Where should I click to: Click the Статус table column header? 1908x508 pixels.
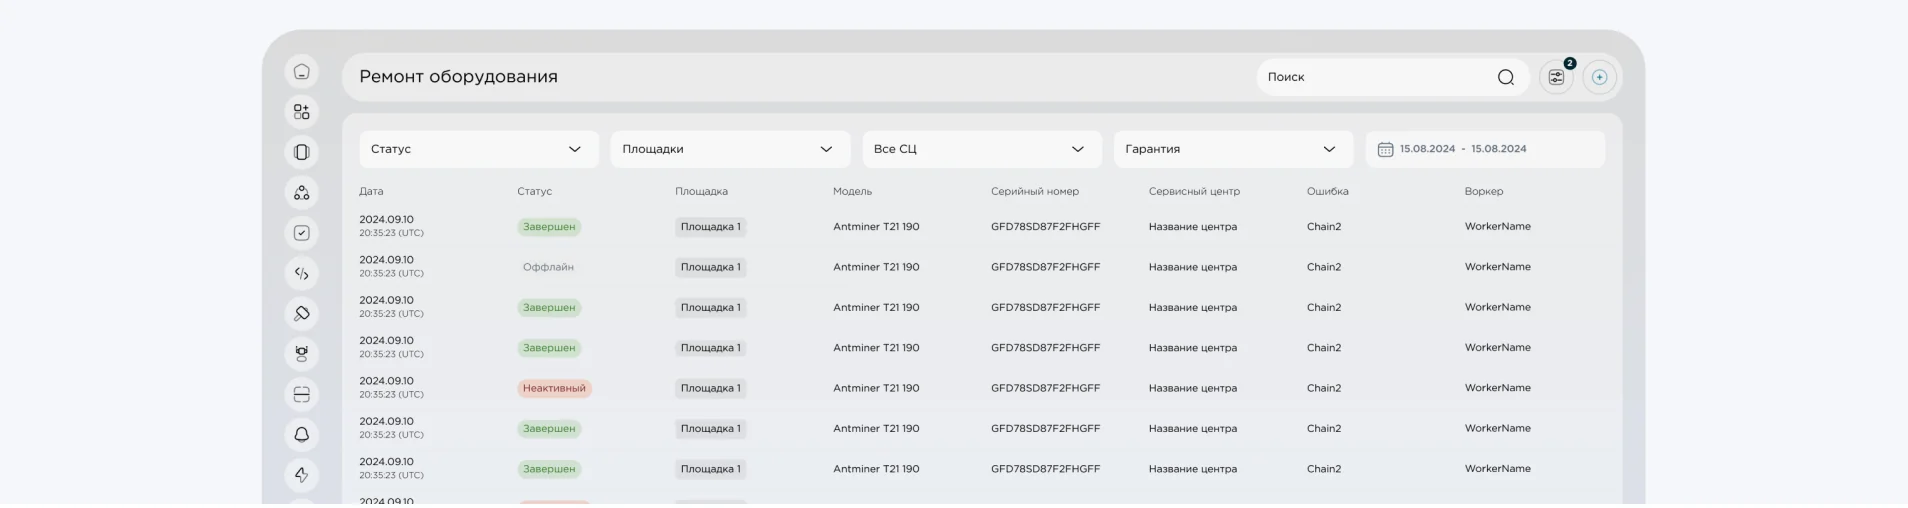click(x=534, y=191)
